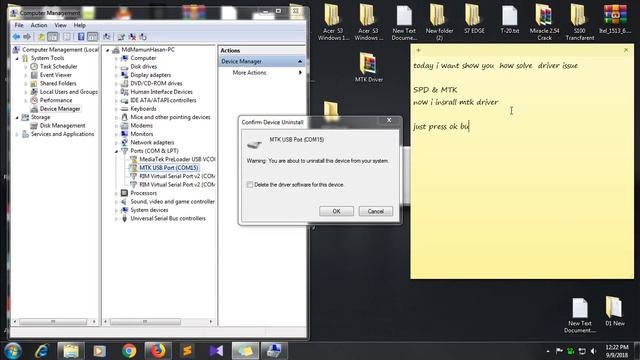Expand the Display adapters node
This screenshot has width=640, height=360.
coord(116,75)
